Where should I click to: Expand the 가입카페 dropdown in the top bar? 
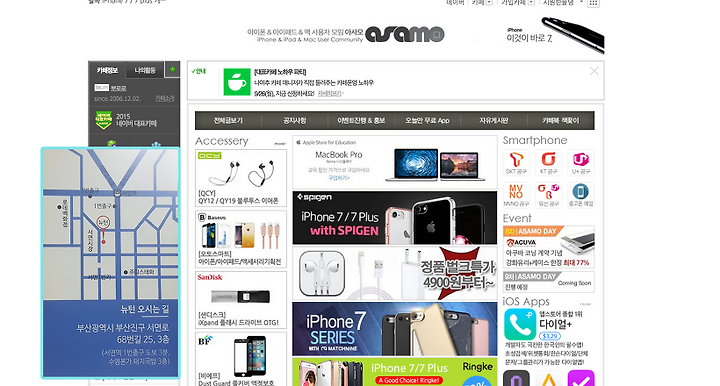(531, 2)
